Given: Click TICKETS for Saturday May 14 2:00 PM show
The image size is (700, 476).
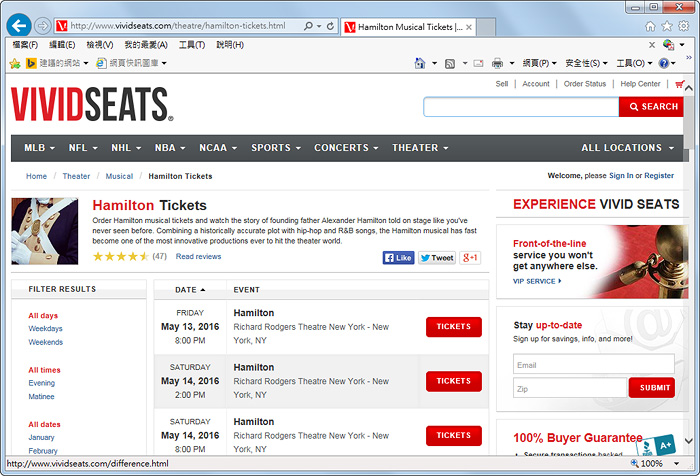Looking at the screenshot, I should pos(454,381).
